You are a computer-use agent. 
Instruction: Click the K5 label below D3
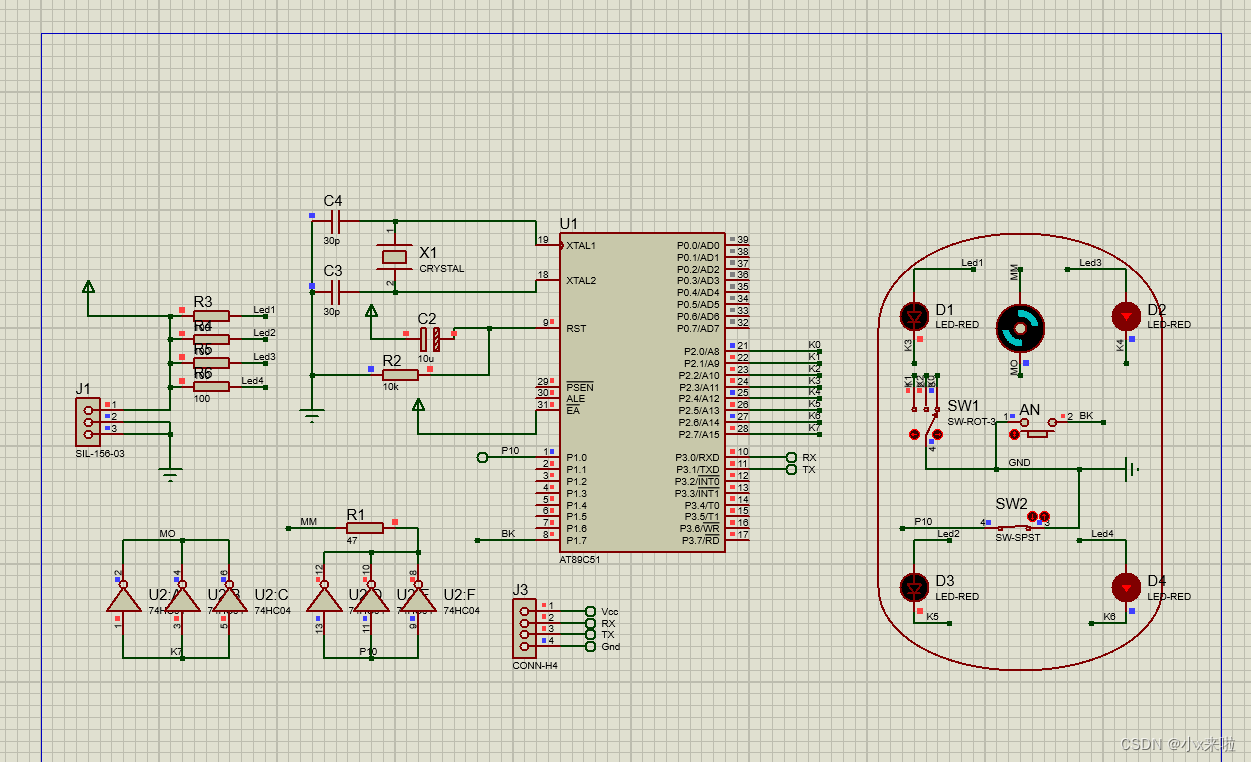[932, 617]
